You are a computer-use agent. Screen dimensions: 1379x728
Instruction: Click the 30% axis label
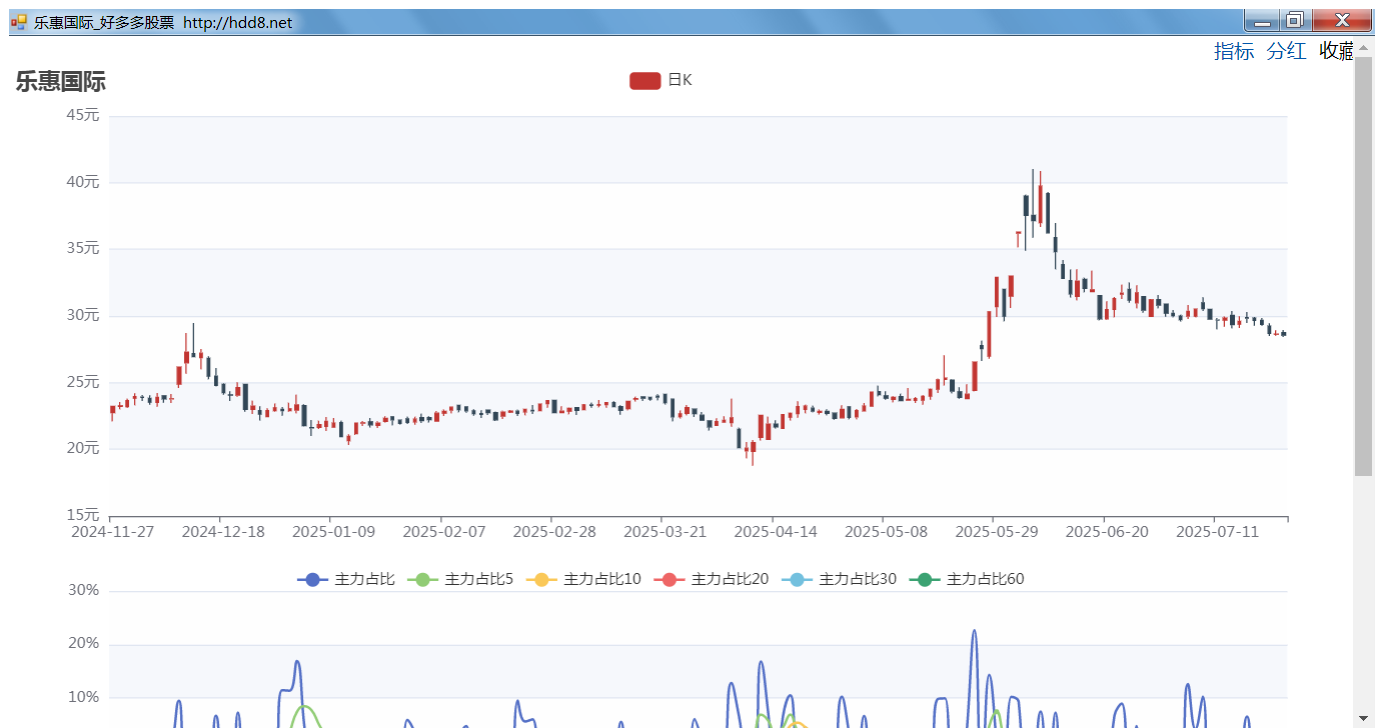83,590
